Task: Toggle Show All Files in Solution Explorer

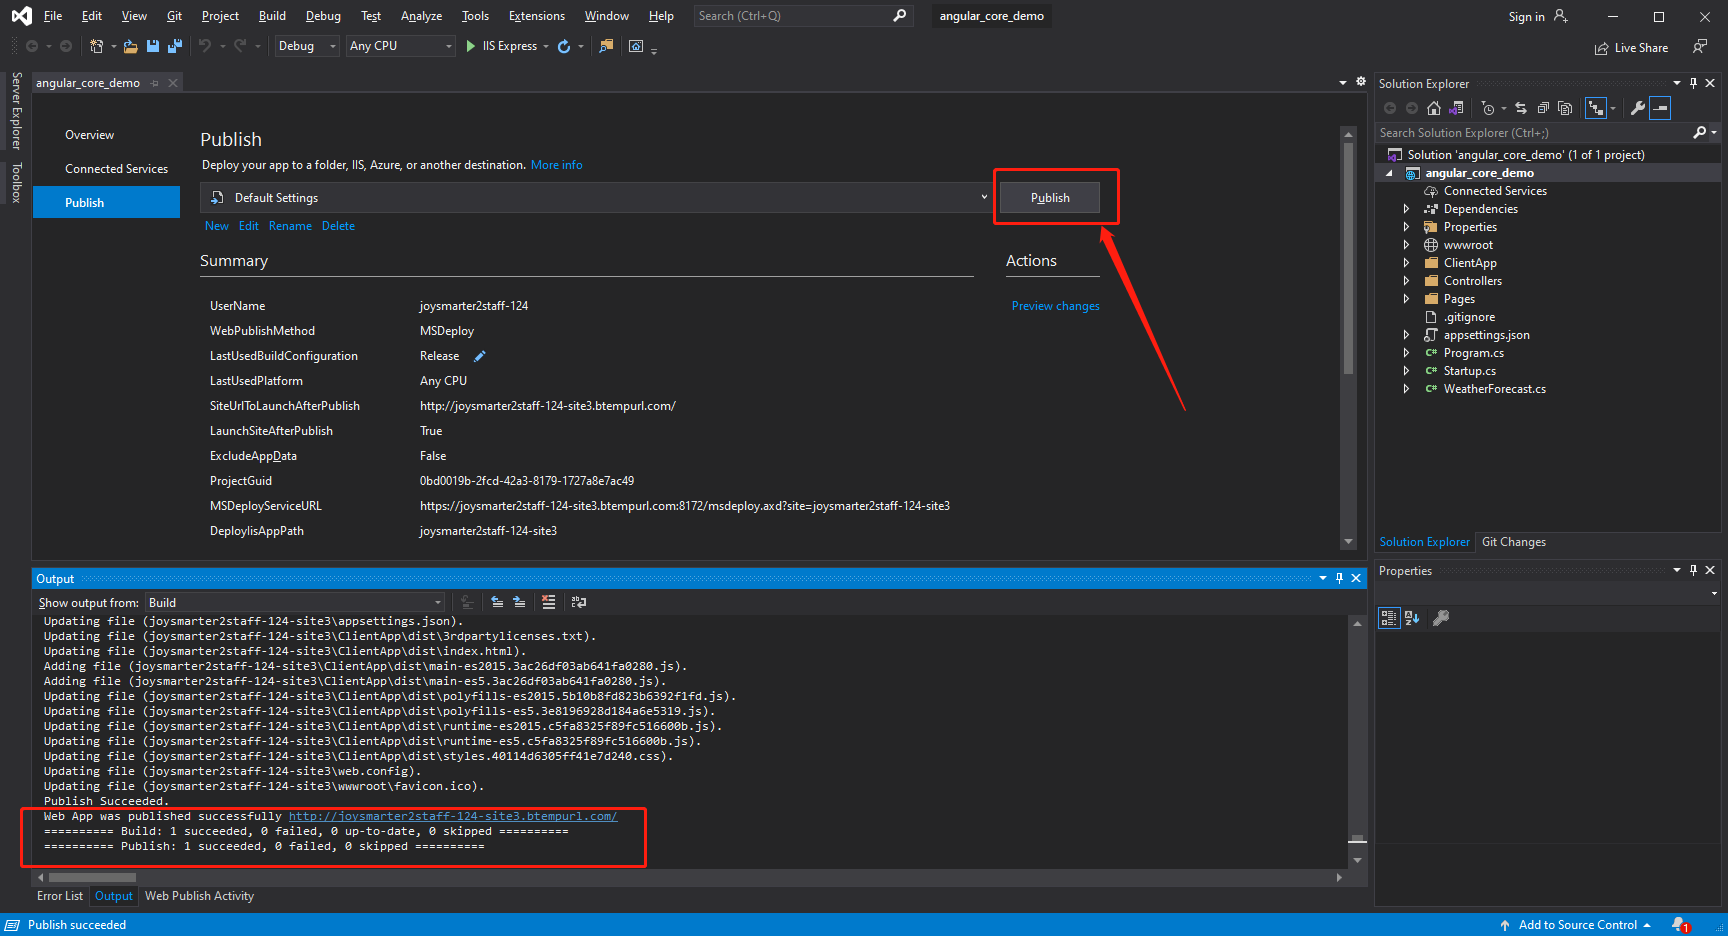Action: coord(1565,108)
